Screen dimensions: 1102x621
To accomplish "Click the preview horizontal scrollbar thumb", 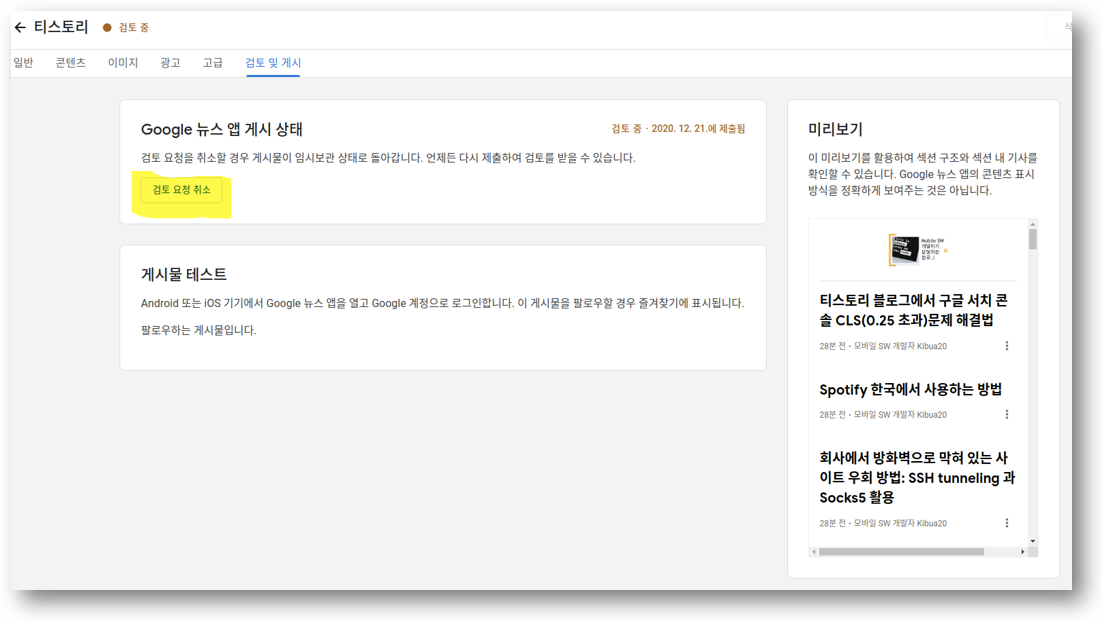I will point(901,551).
